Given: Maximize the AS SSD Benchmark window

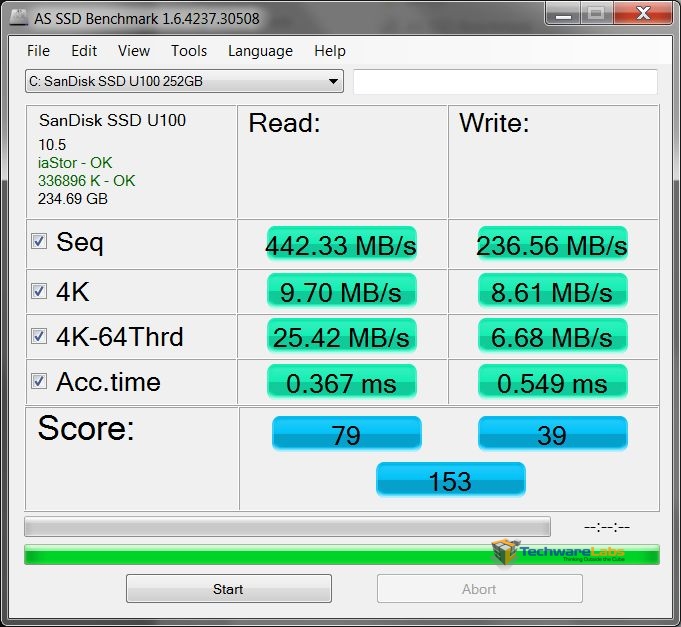Looking at the screenshot, I should [x=596, y=14].
